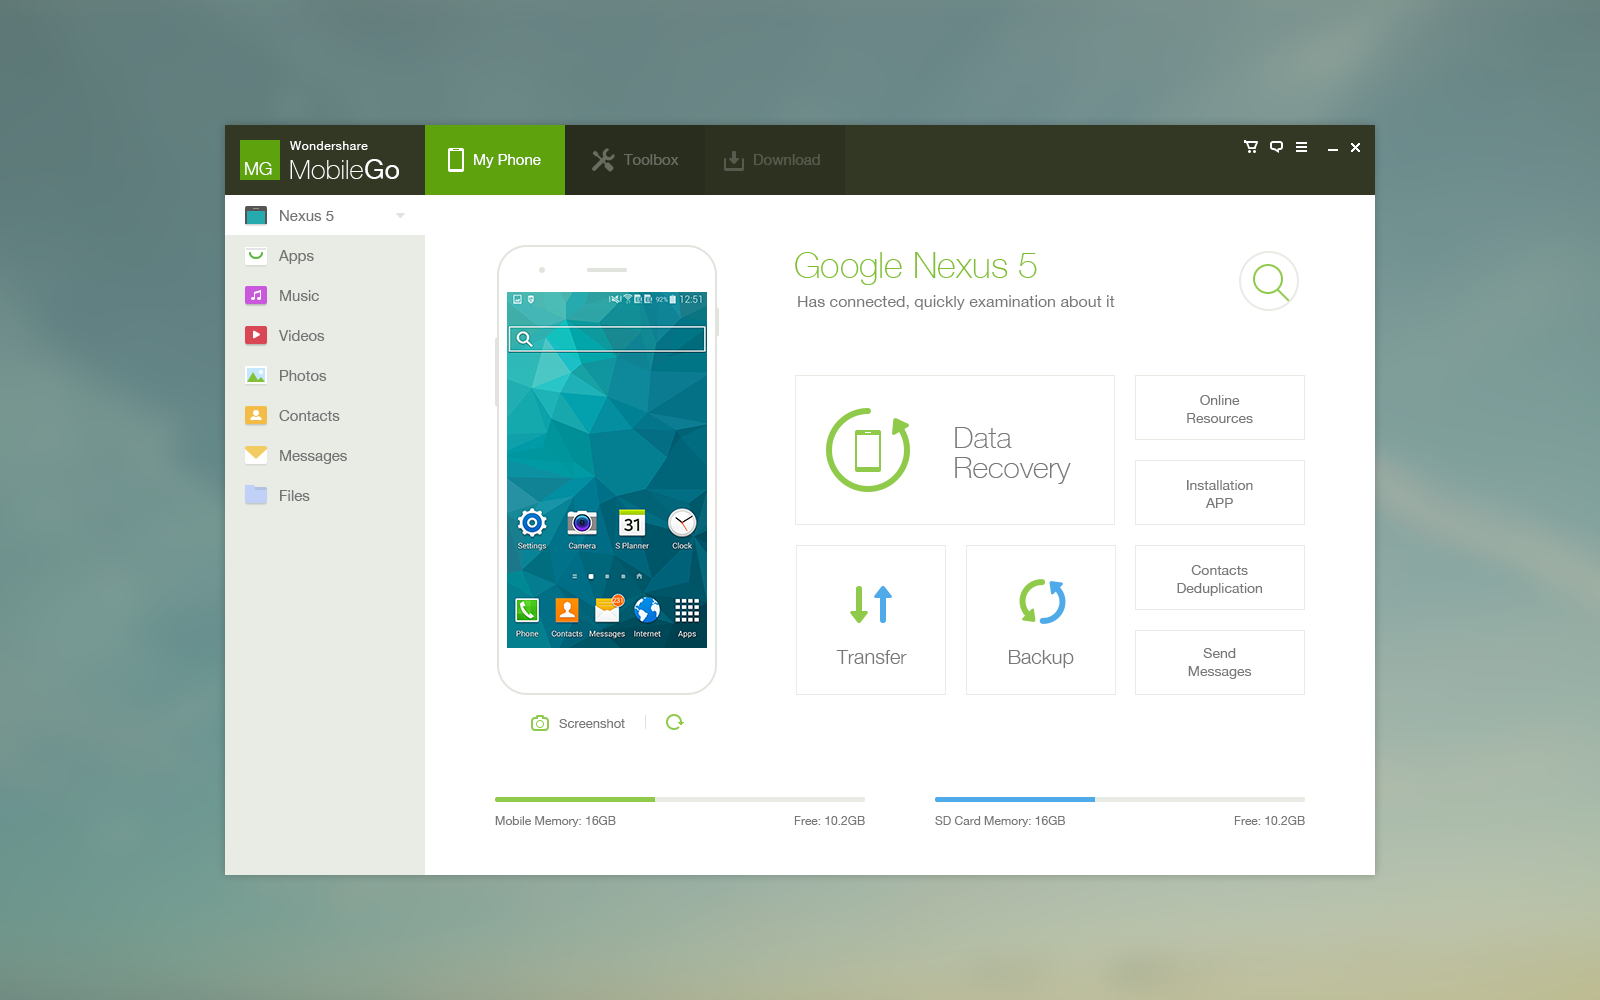Click the 'Free: 10.2GB' label under SD Card Memory
The height and width of the screenshot is (1000, 1600).
click(1269, 821)
